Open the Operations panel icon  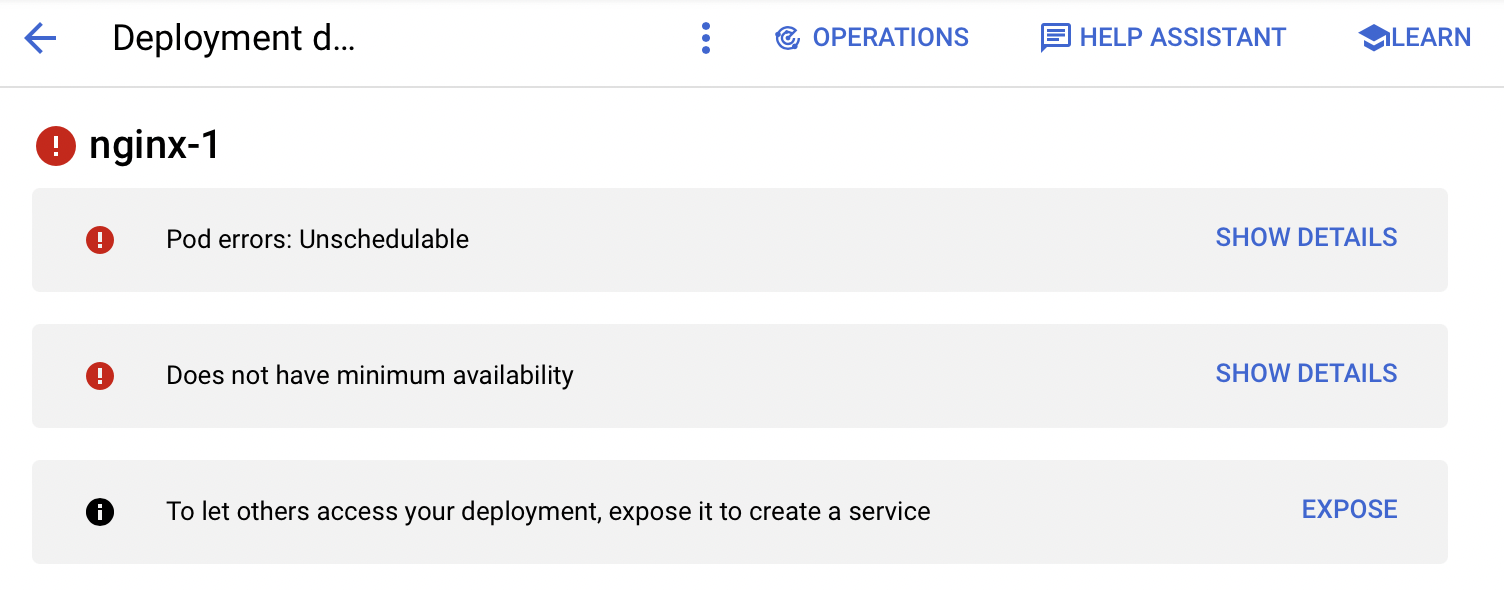[x=789, y=37]
